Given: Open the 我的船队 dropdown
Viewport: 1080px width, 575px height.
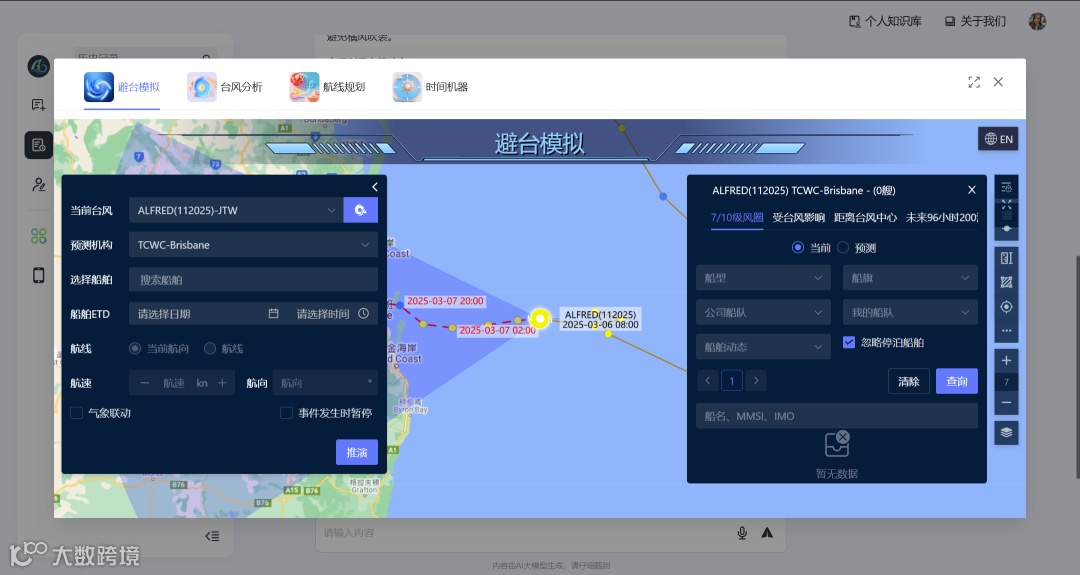Looking at the screenshot, I should [x=910, y=312].
